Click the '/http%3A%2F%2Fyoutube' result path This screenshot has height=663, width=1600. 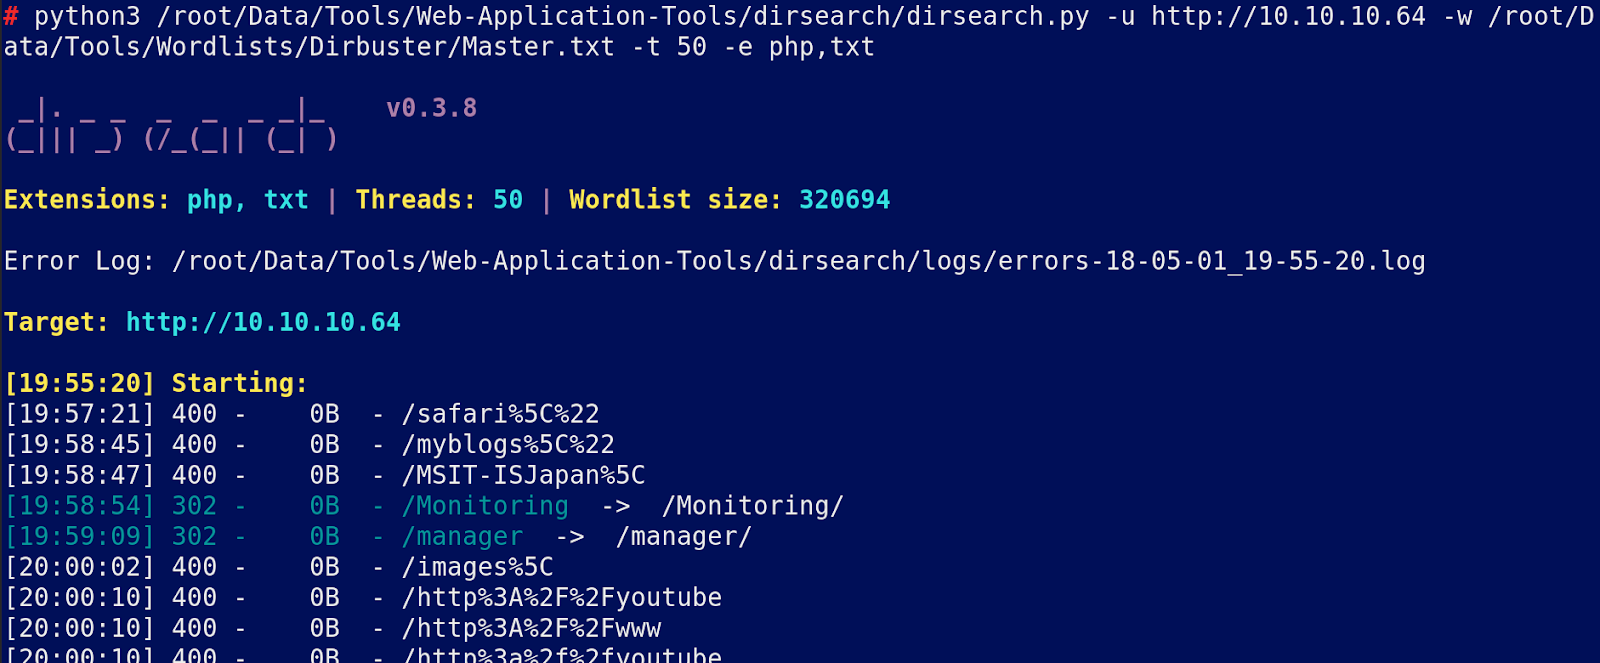[x=561, y=598]
